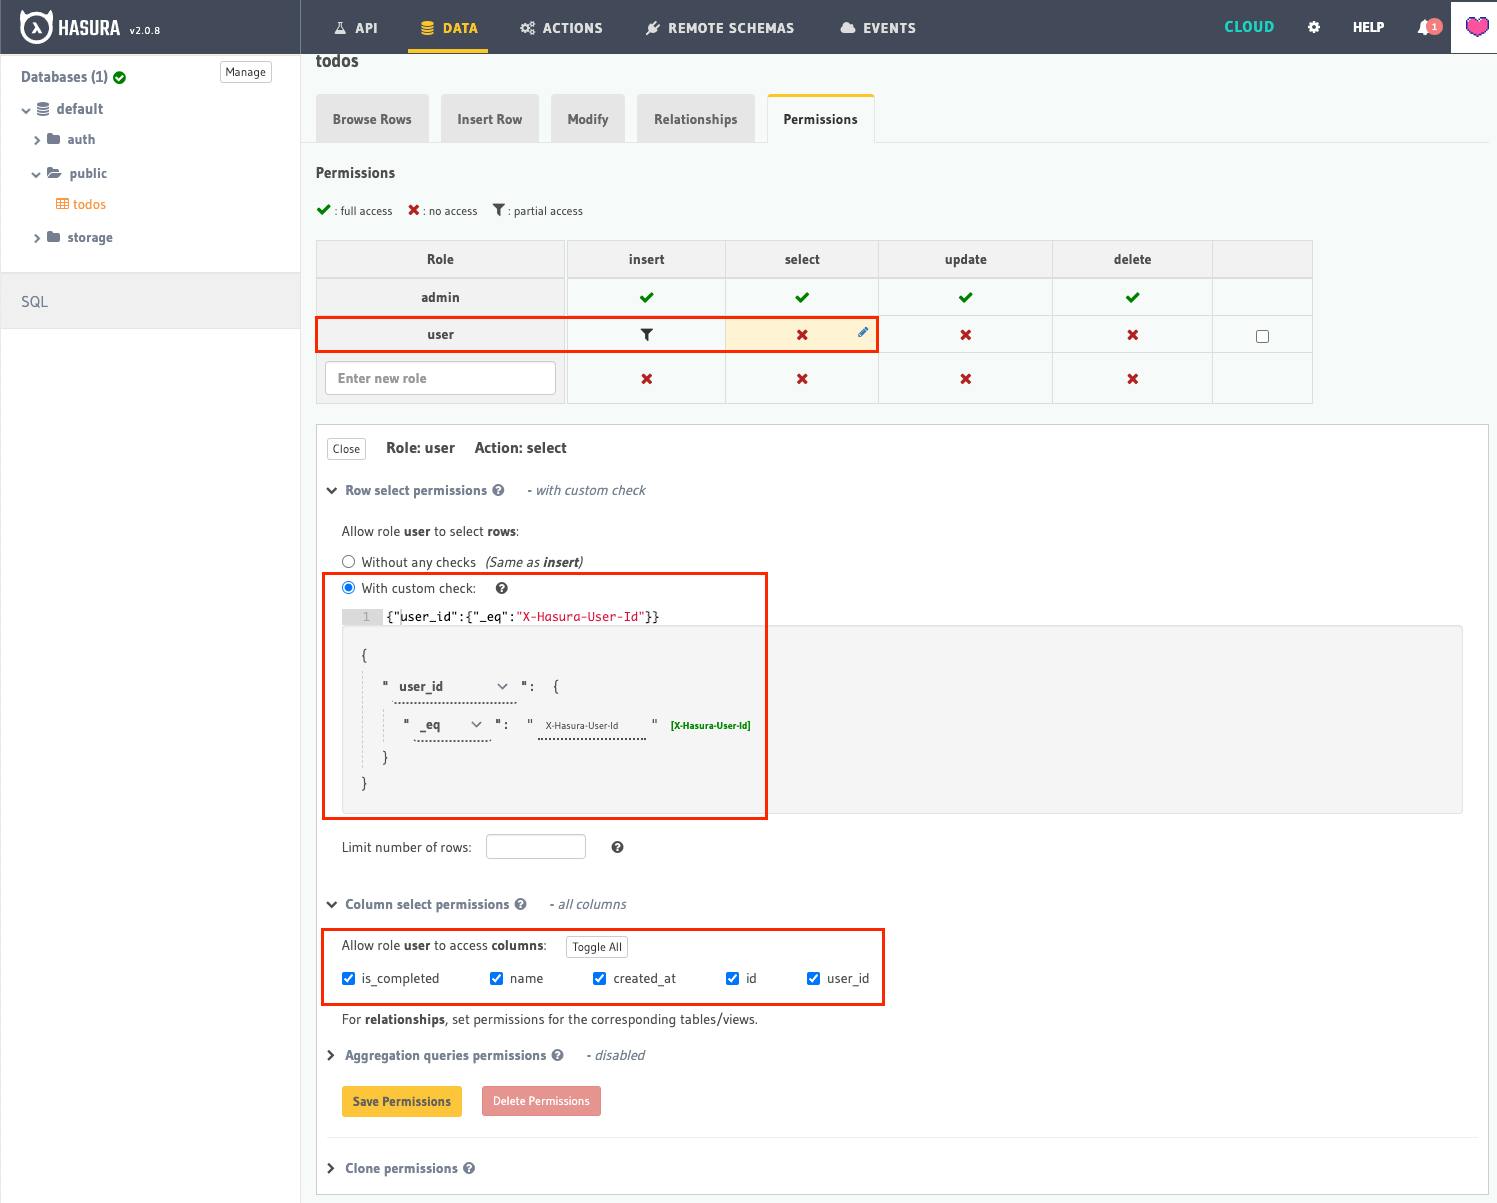Viewport: 1497px width, 1203px height.
Task: Uncheck the id column checkbox
Action: click(732, 978)
